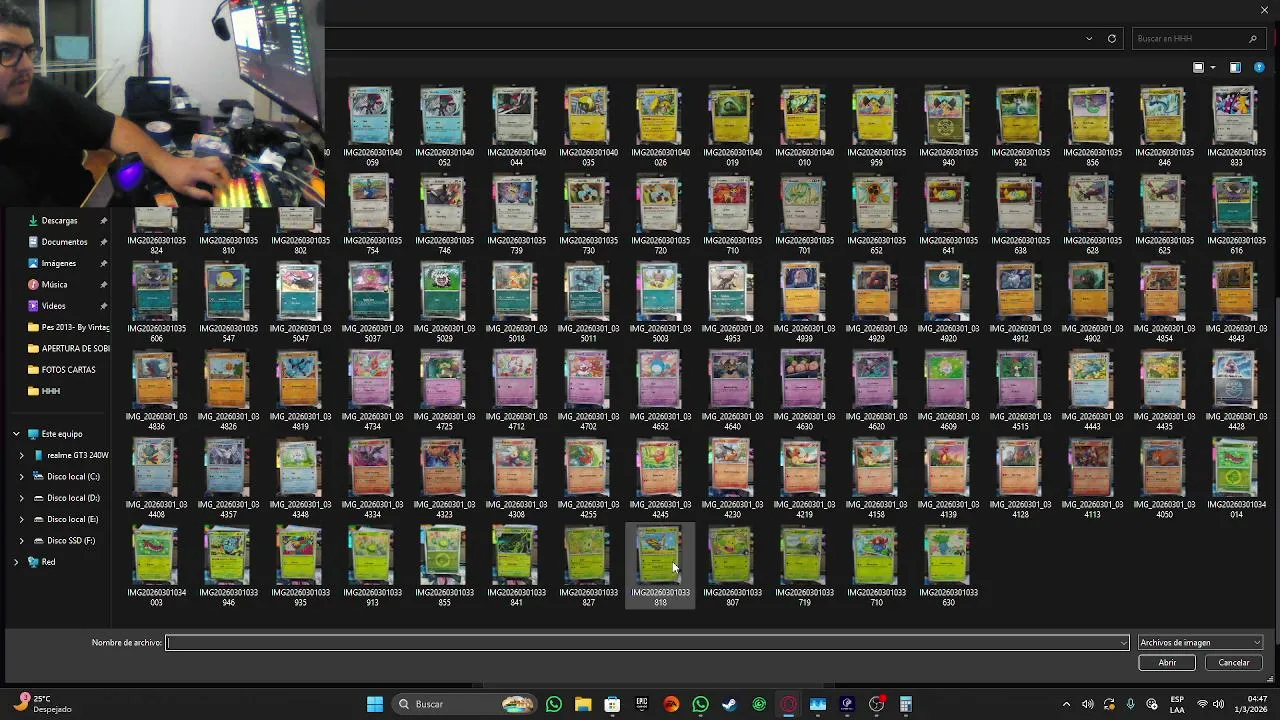The height and width of the screenshot is (720, 1280).
Task: Select thumbnail IMG_20260301_03 5047
Action: tap(300, 303)
